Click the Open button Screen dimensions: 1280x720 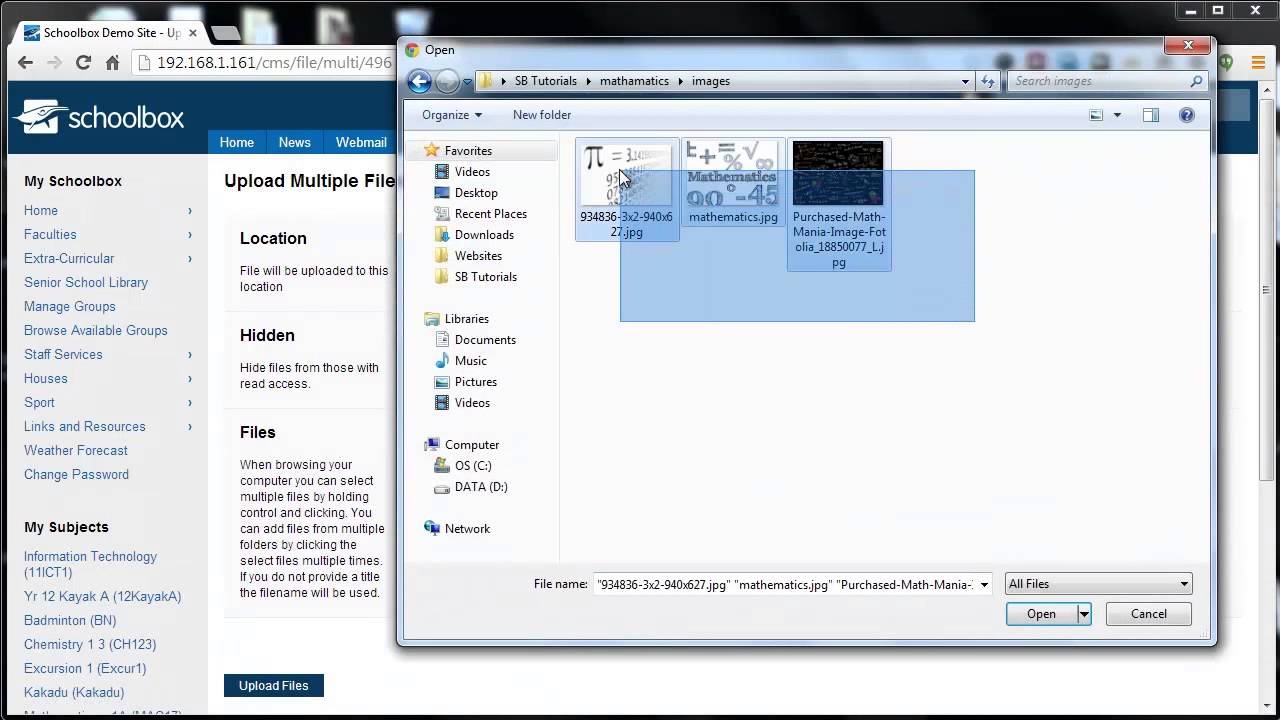[x=1041, y=614]
